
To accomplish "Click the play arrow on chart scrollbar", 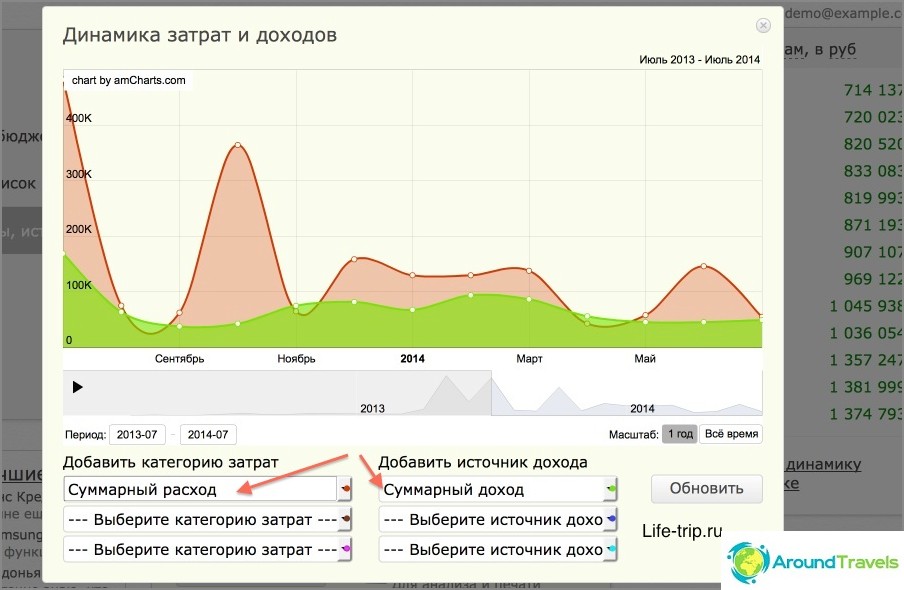I will (77, 387).
